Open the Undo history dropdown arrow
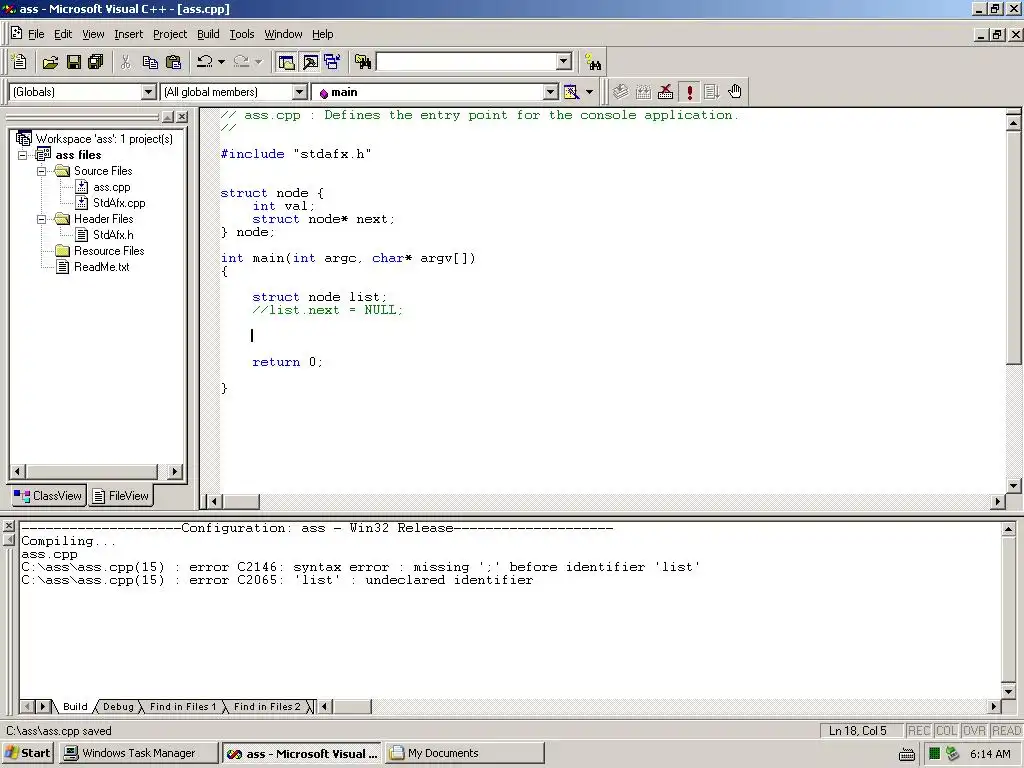 pyautogui.click(x=221, y=62)
